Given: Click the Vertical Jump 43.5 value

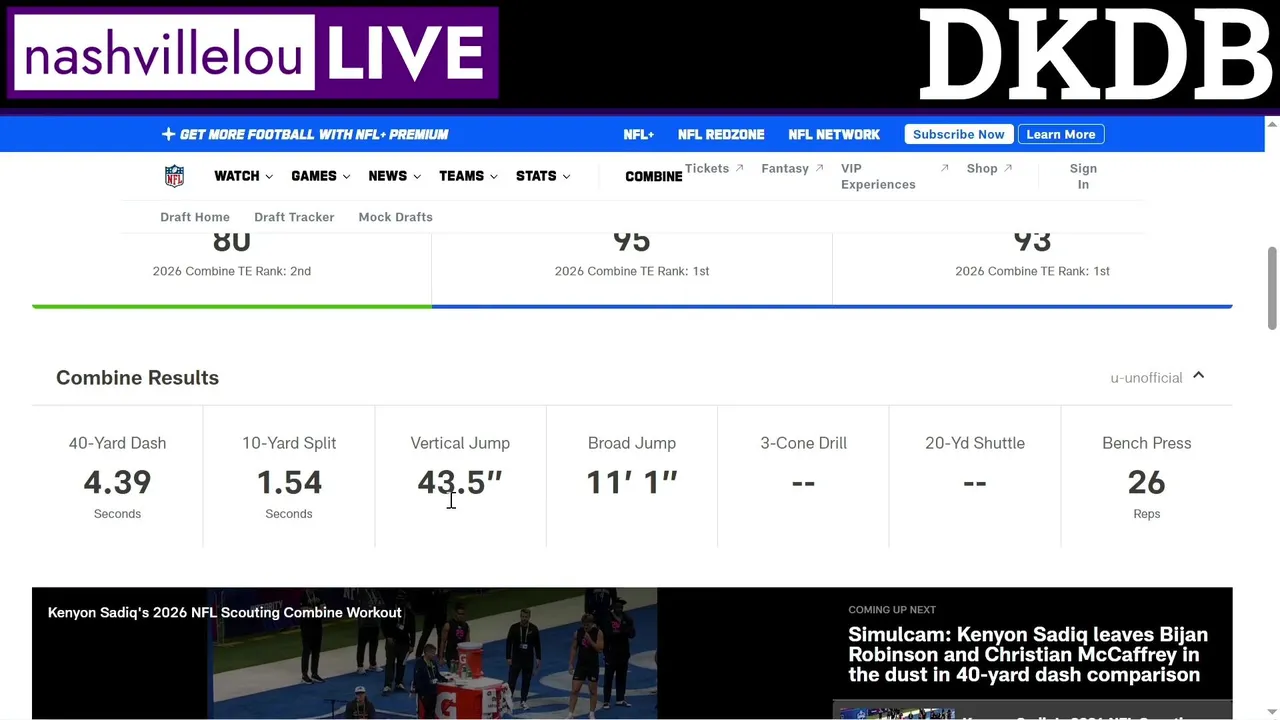Looking at the screenshot, I should (460, 483).
